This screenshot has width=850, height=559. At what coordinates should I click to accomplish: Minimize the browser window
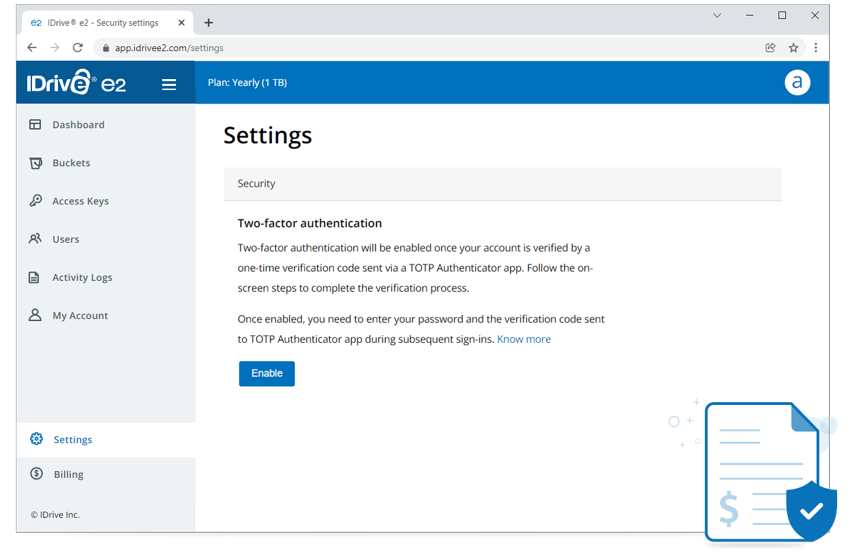click(x=750, y=15)
